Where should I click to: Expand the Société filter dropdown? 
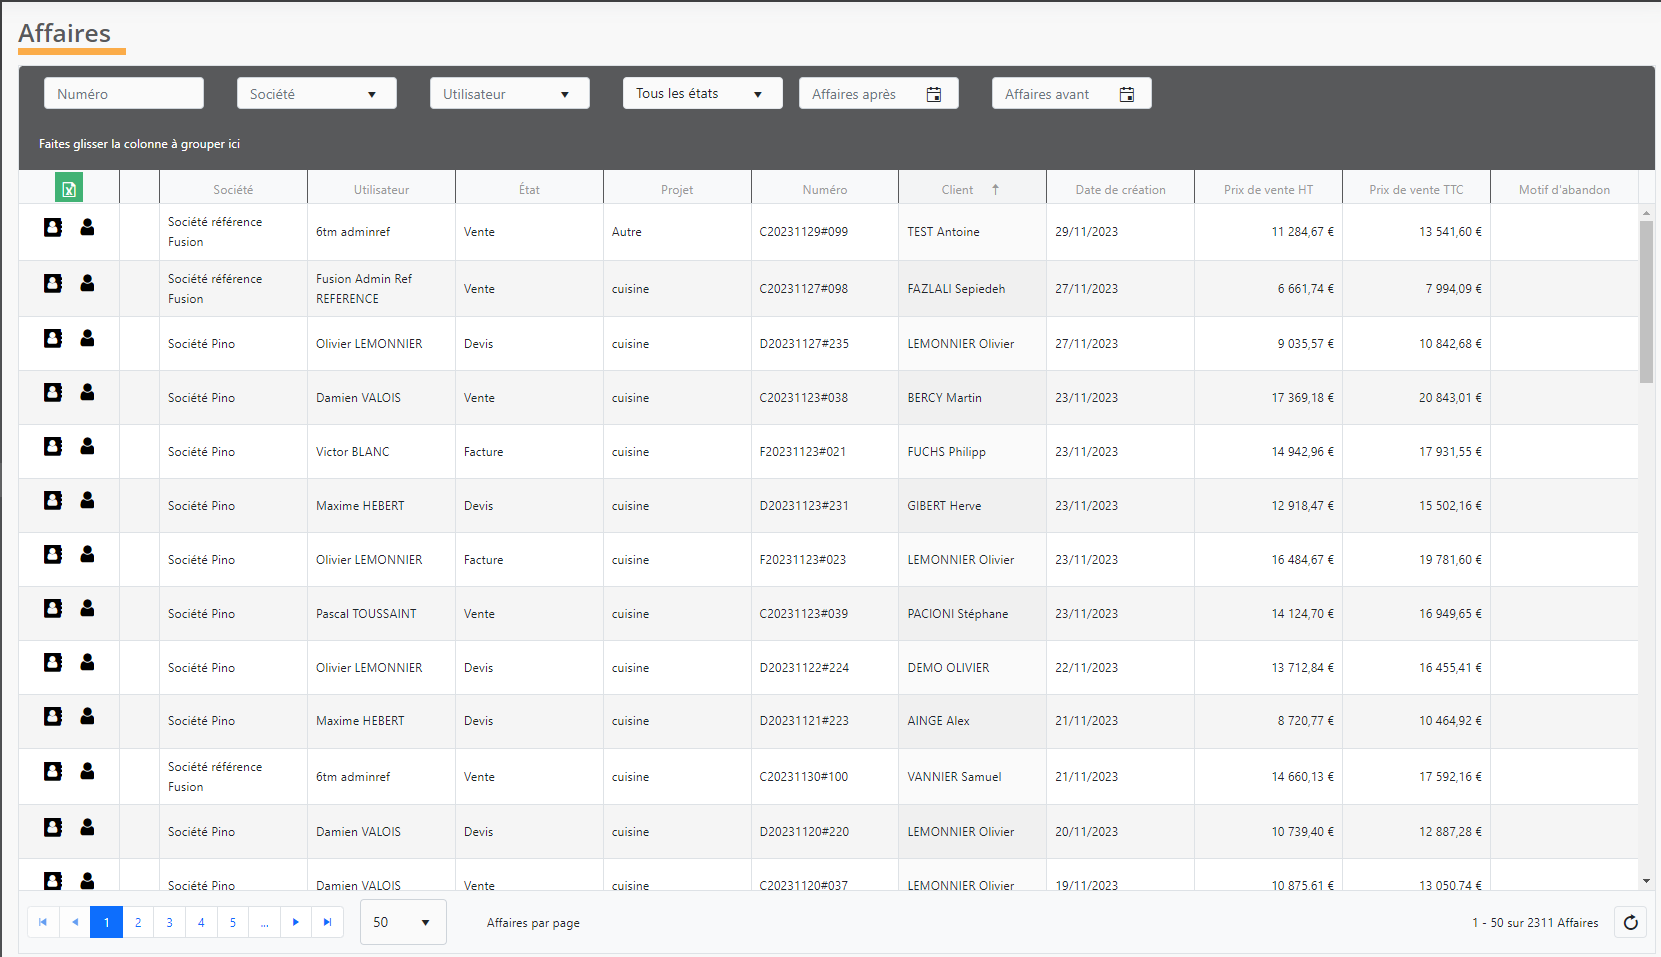point(371,94)
